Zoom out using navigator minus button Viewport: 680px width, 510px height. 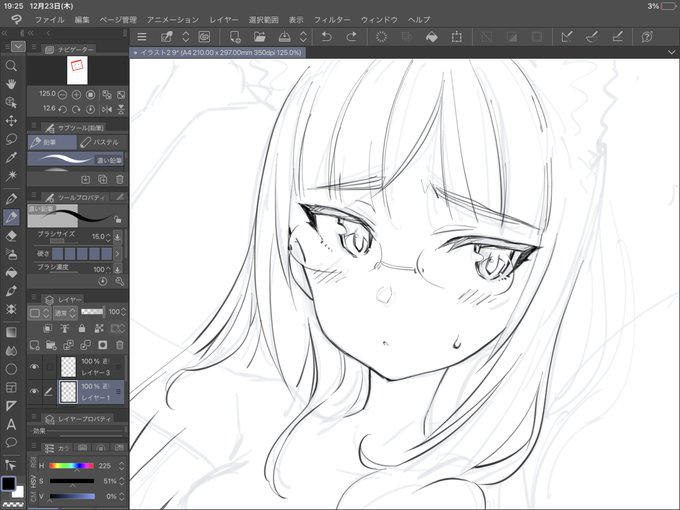pyautogui.click(x=62, y=95)
